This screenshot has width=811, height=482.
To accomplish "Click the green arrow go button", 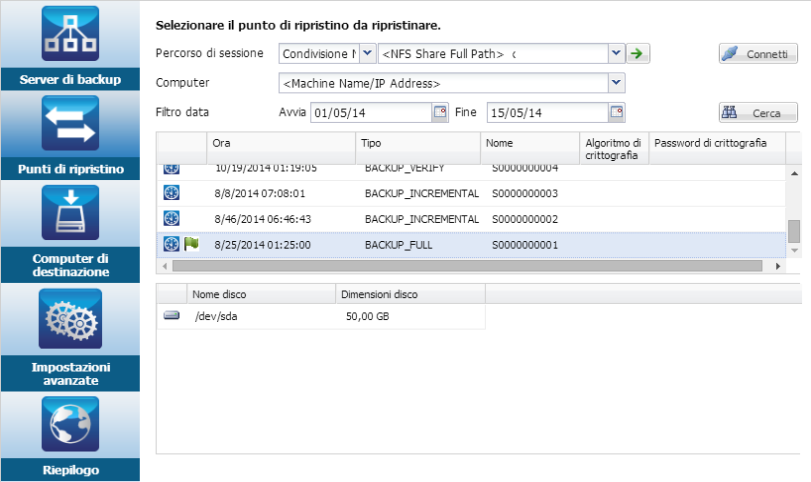I will point(638,53).
